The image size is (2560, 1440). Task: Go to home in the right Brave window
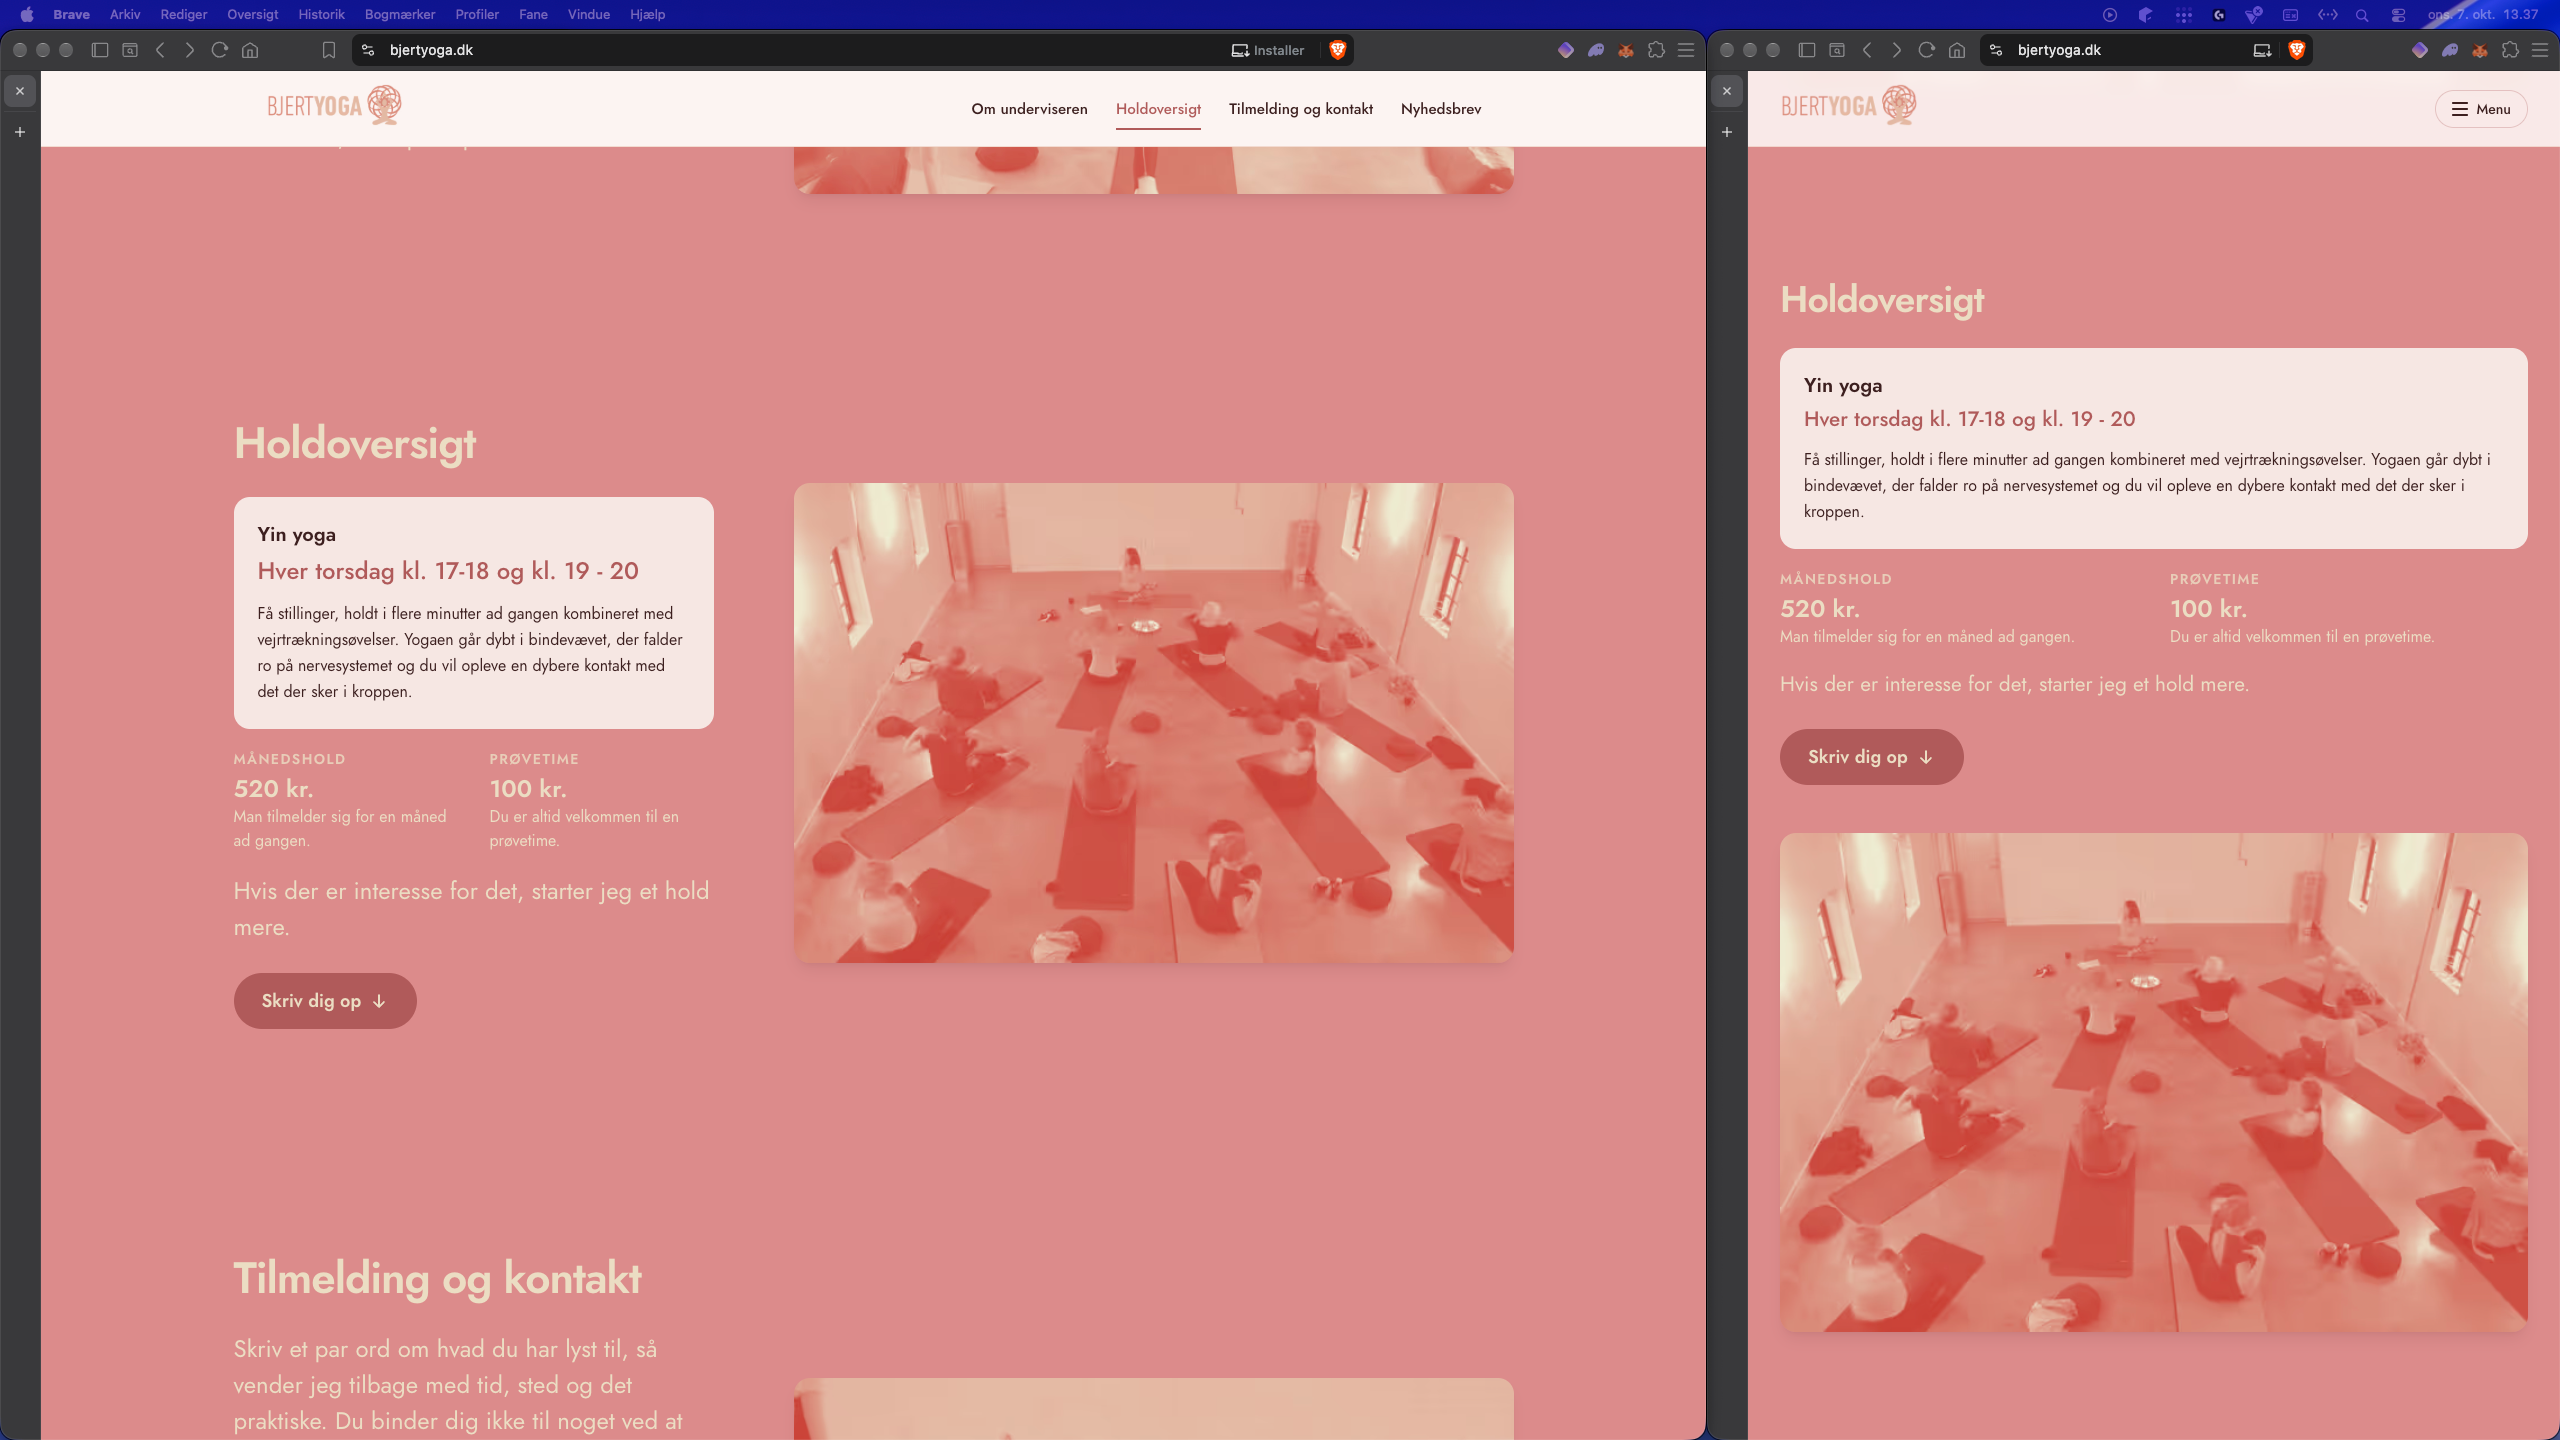1957,50
